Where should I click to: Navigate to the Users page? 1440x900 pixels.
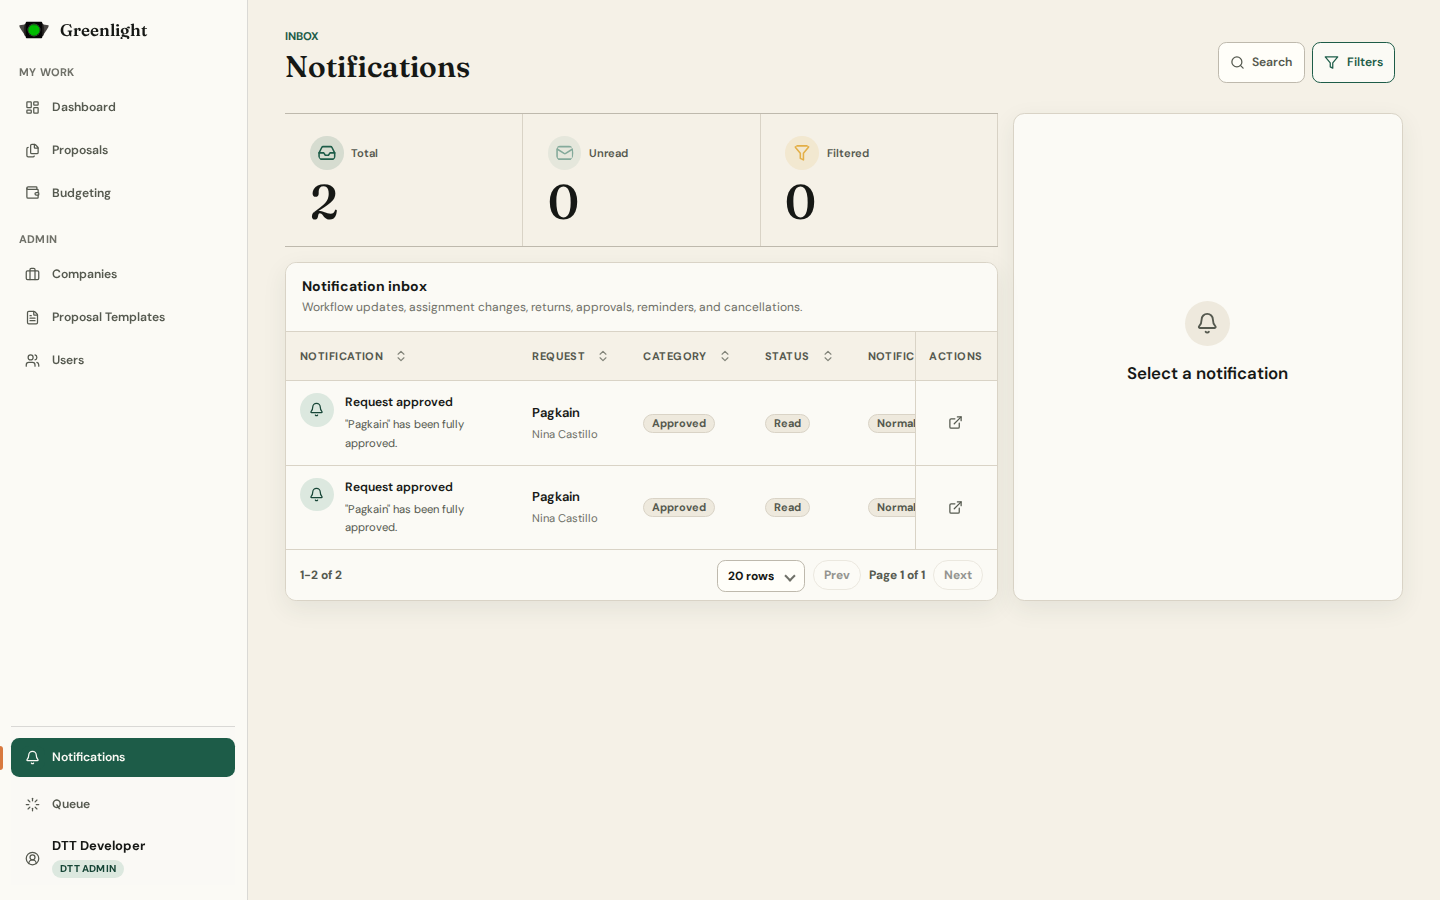tap(123, 360)
